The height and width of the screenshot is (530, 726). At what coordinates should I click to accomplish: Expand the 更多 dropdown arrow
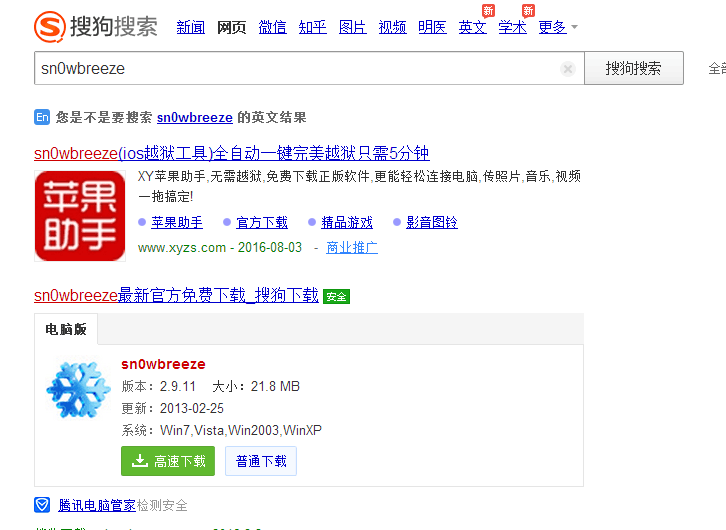pyautogui.click(x=574, y=27)
